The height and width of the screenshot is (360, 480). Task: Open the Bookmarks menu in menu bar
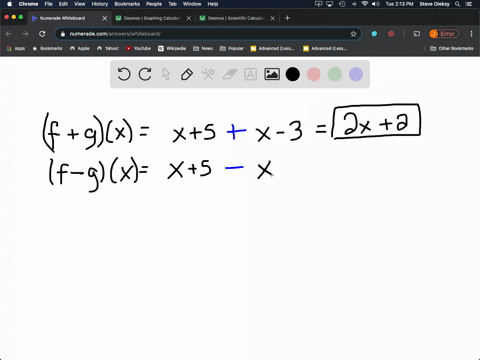(x=127, y=4)
